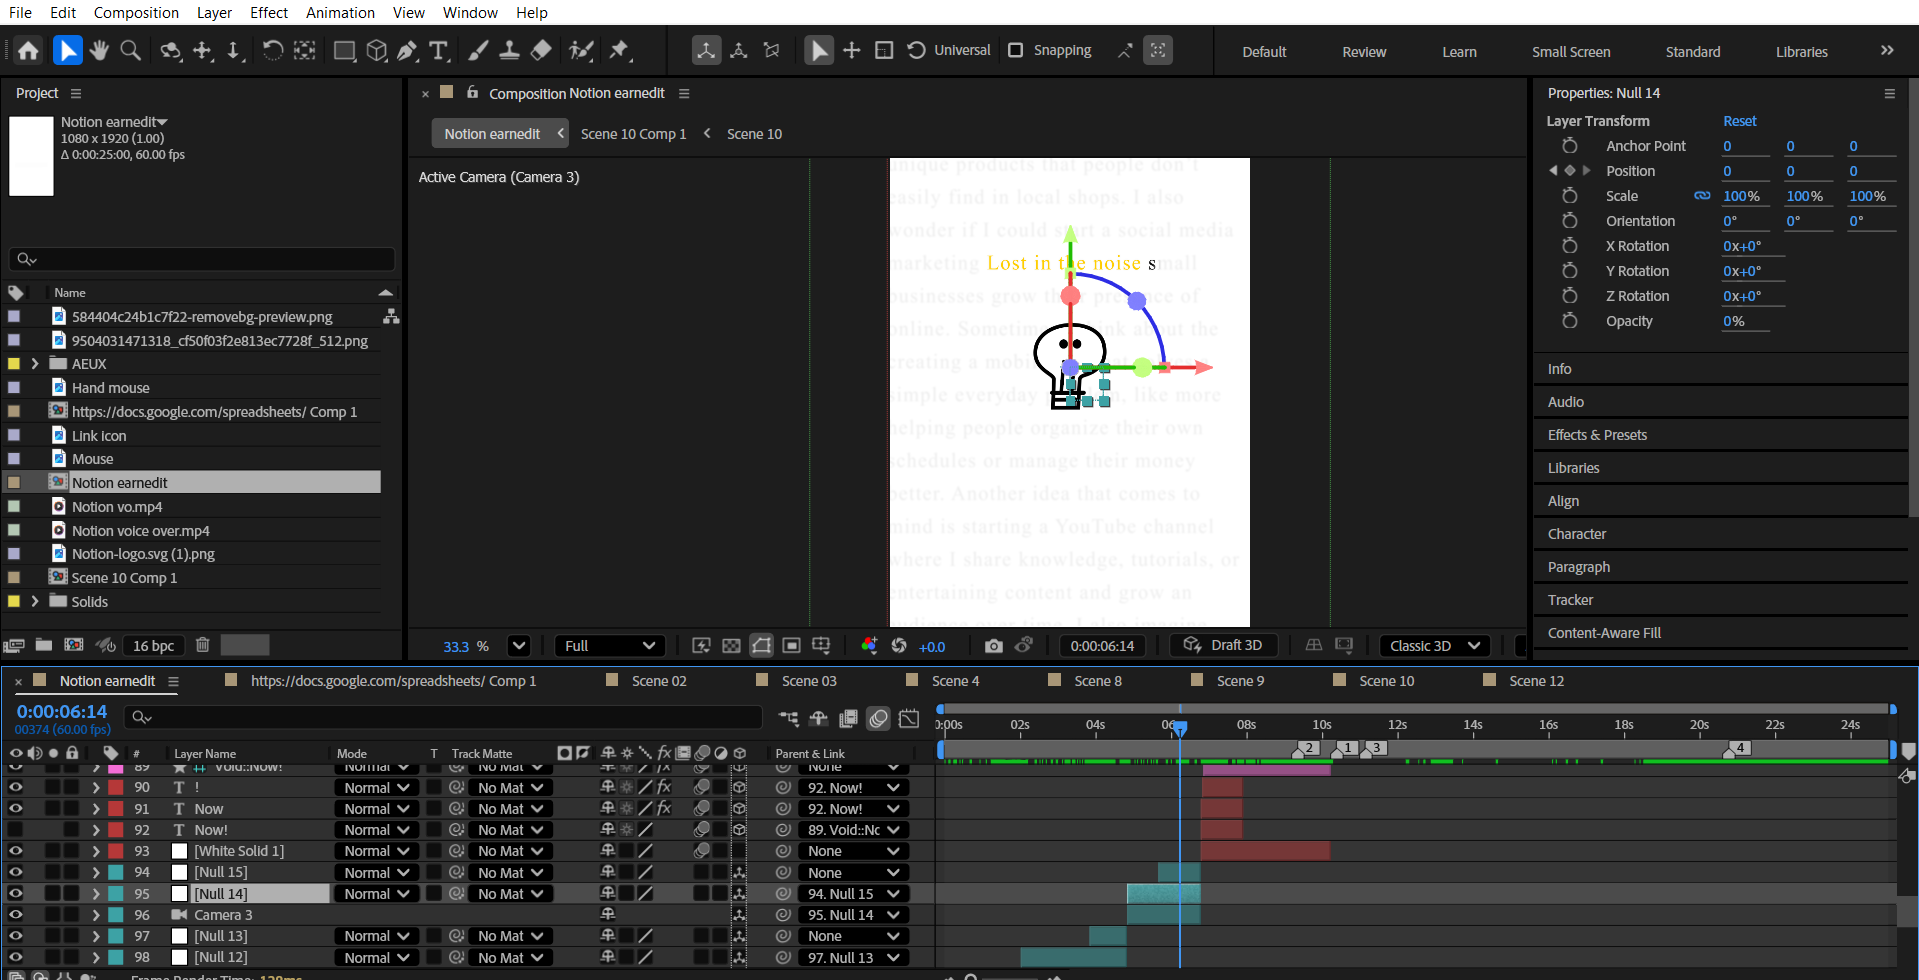
Task: Reset the Layer Transform properties
Action: tap(1739, 121)
